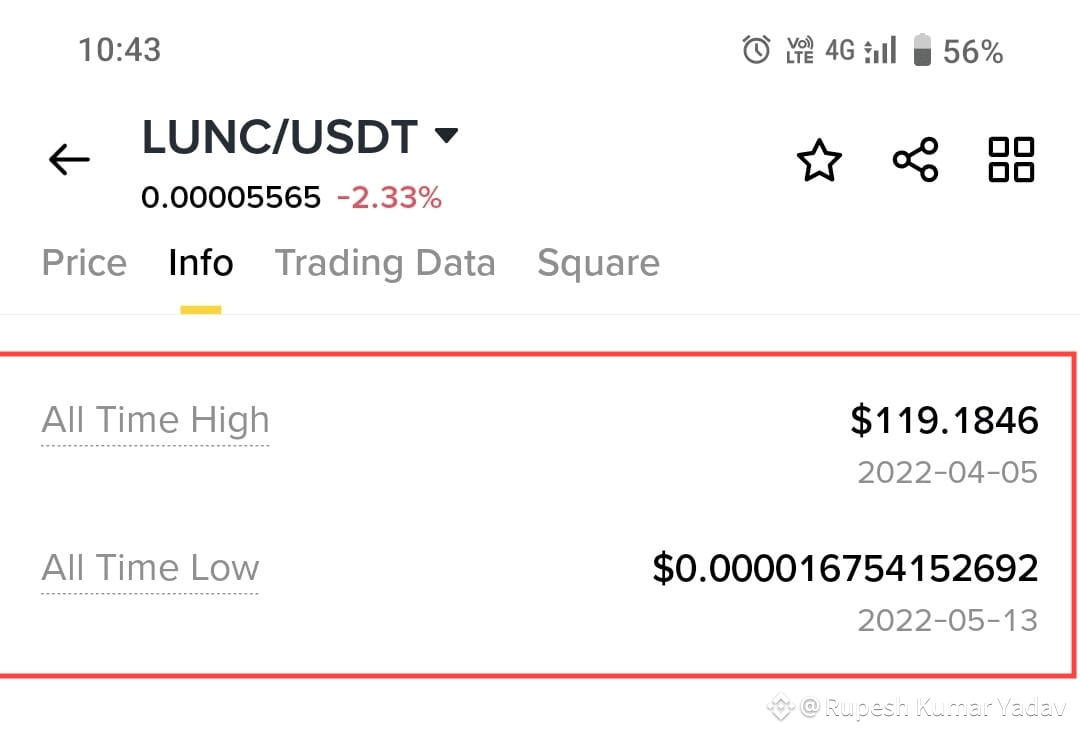Tap the alarm clock status icon
The image size is (1080, 732).
click(756, 50)
